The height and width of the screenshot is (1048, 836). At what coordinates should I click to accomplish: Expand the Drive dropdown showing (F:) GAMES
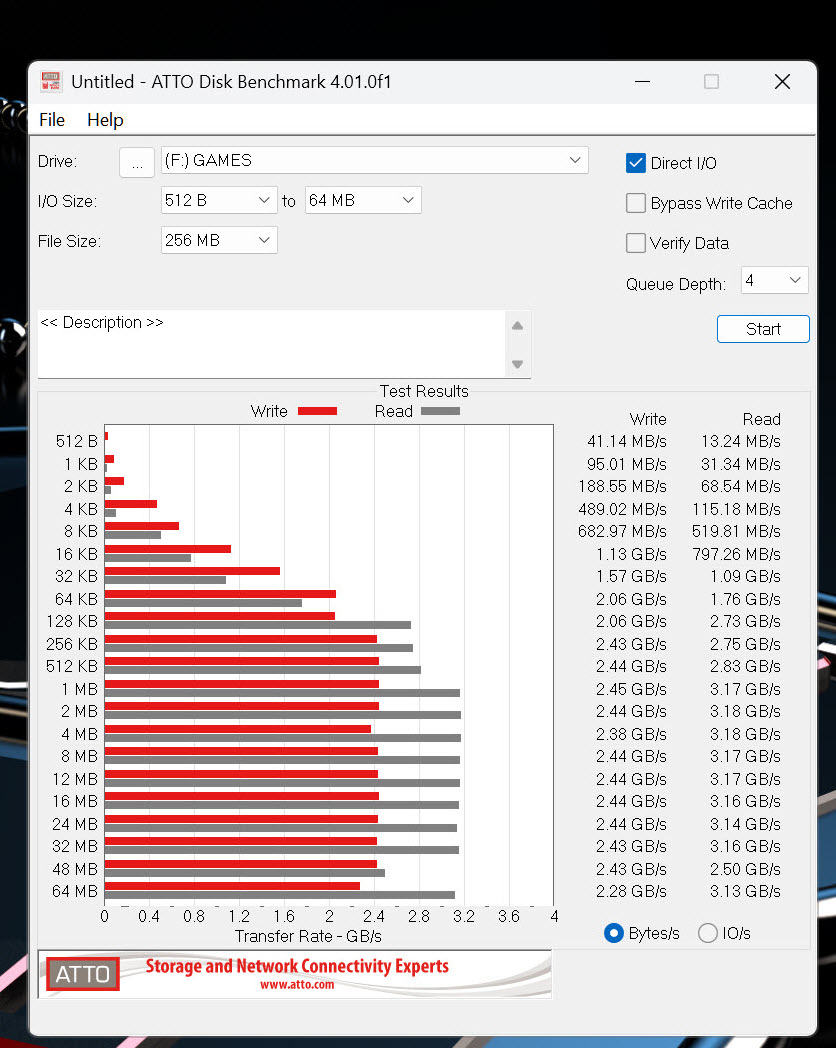[375, 160]
